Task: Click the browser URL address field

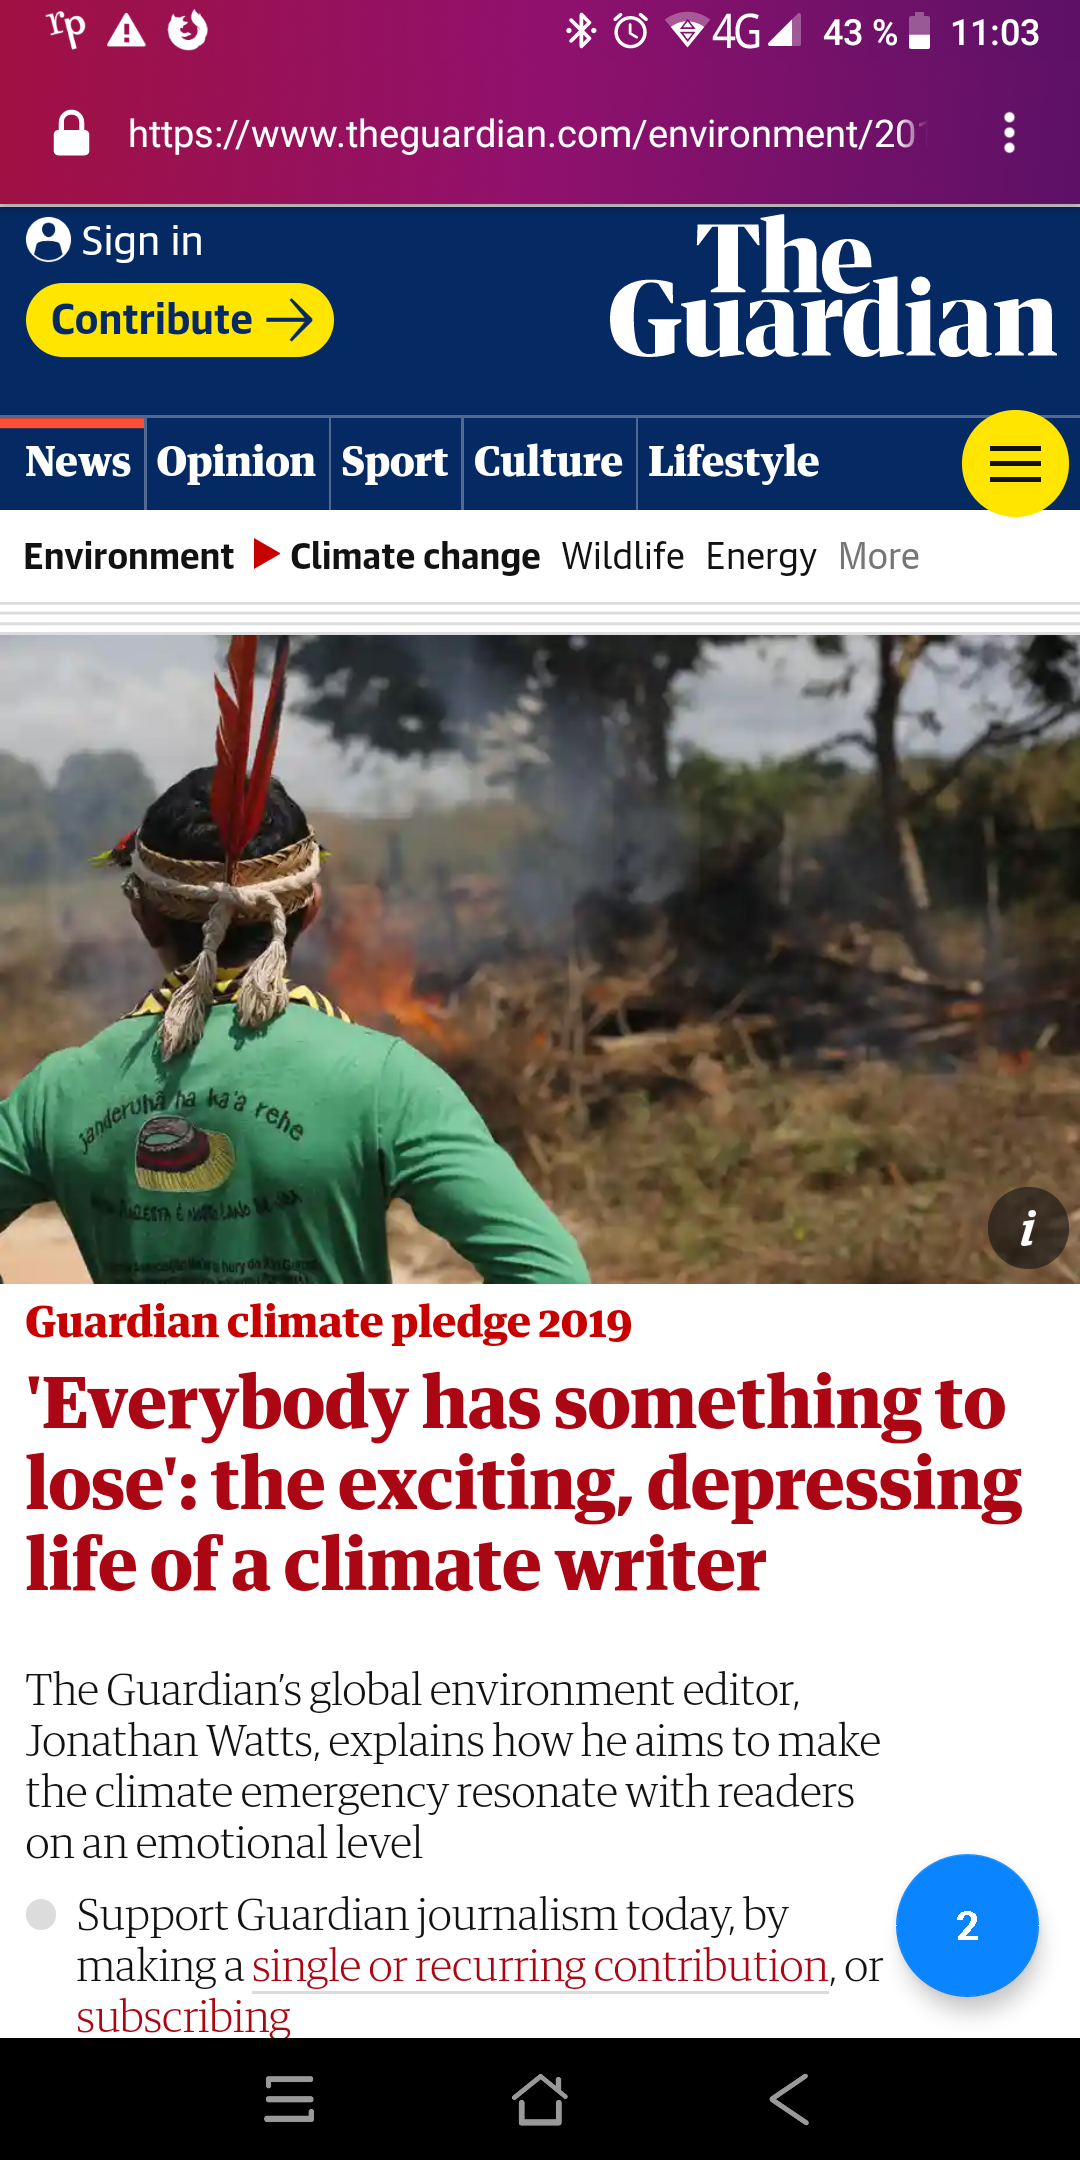Action: coord(528,134)
